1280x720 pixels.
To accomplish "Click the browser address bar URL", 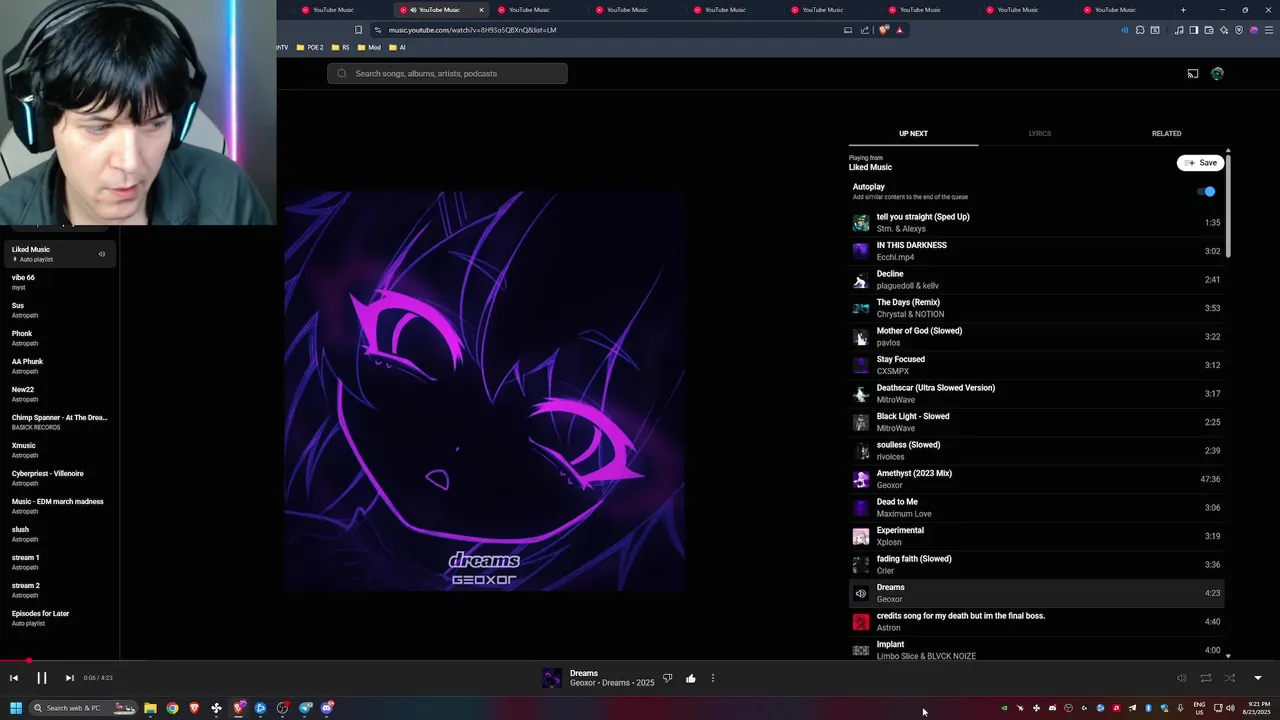I will point(472,30).
